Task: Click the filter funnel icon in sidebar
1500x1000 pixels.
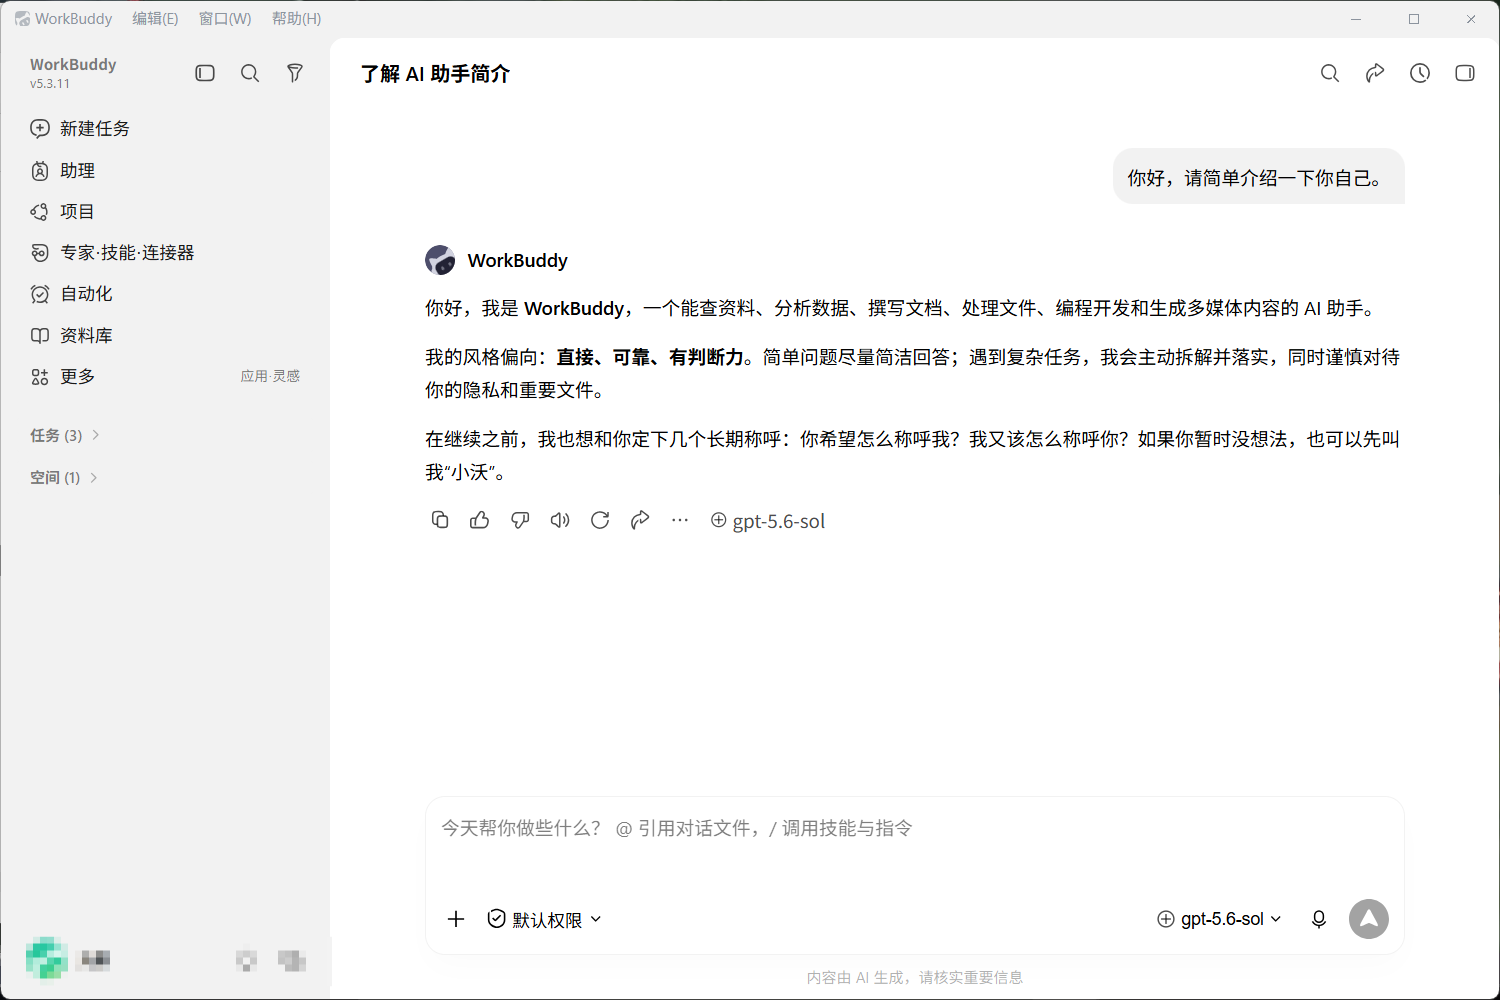Action: click(295, 73)
